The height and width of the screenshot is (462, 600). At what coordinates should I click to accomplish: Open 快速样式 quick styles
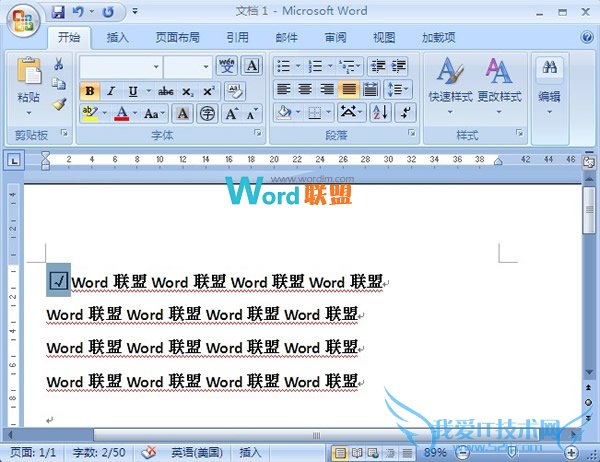[450, 86]
